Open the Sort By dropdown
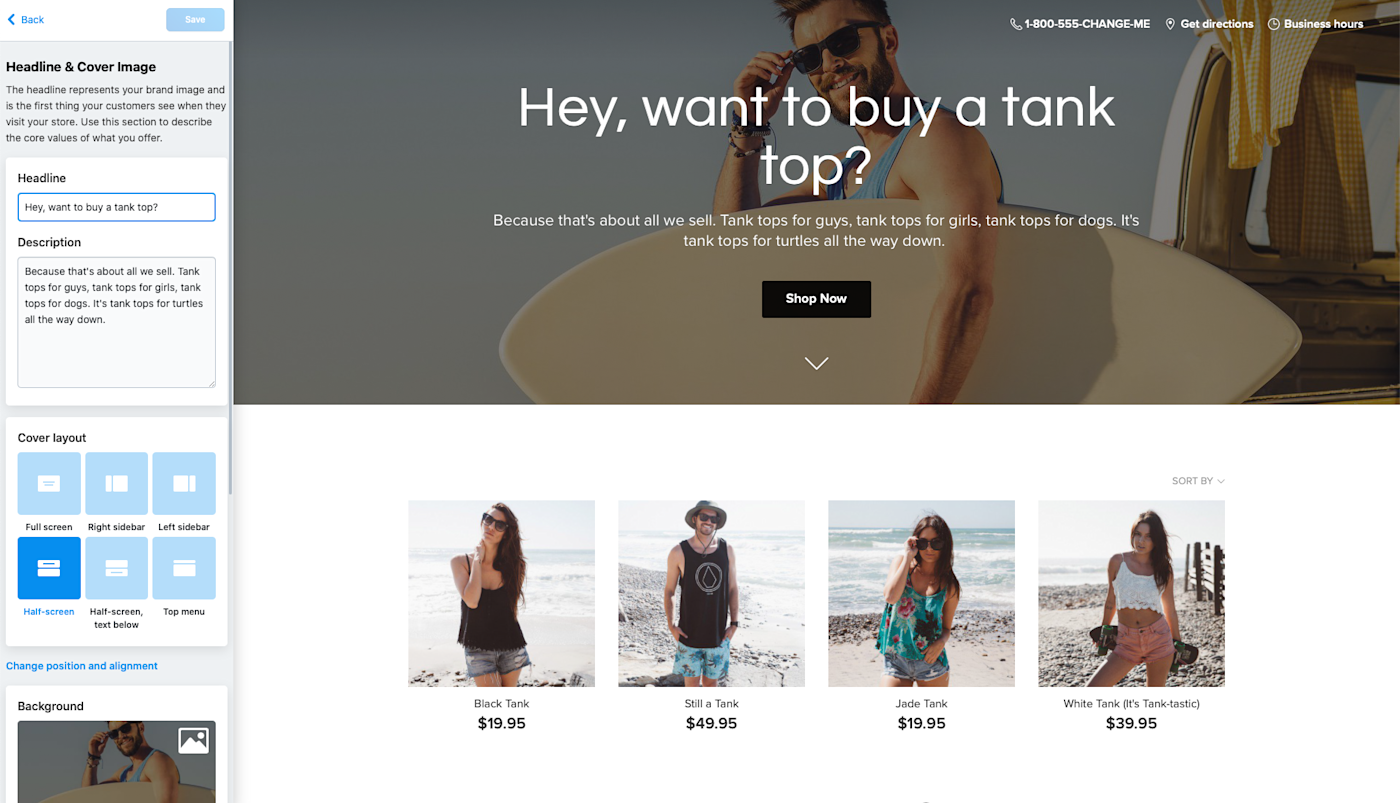Screen dimensions: 1400x803 click(1198, 481)
